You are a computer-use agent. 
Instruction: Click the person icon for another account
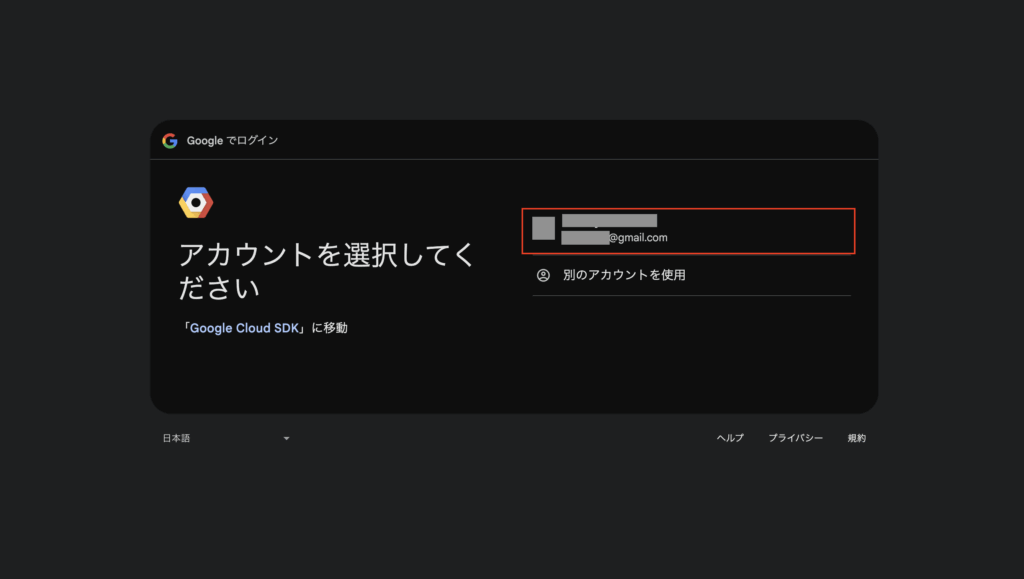(x=543, y=275)
